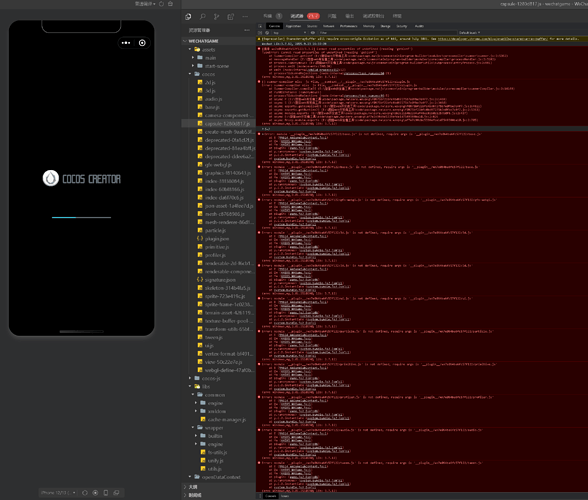Toggle the eye live-expression icon in console

(313, 33)
